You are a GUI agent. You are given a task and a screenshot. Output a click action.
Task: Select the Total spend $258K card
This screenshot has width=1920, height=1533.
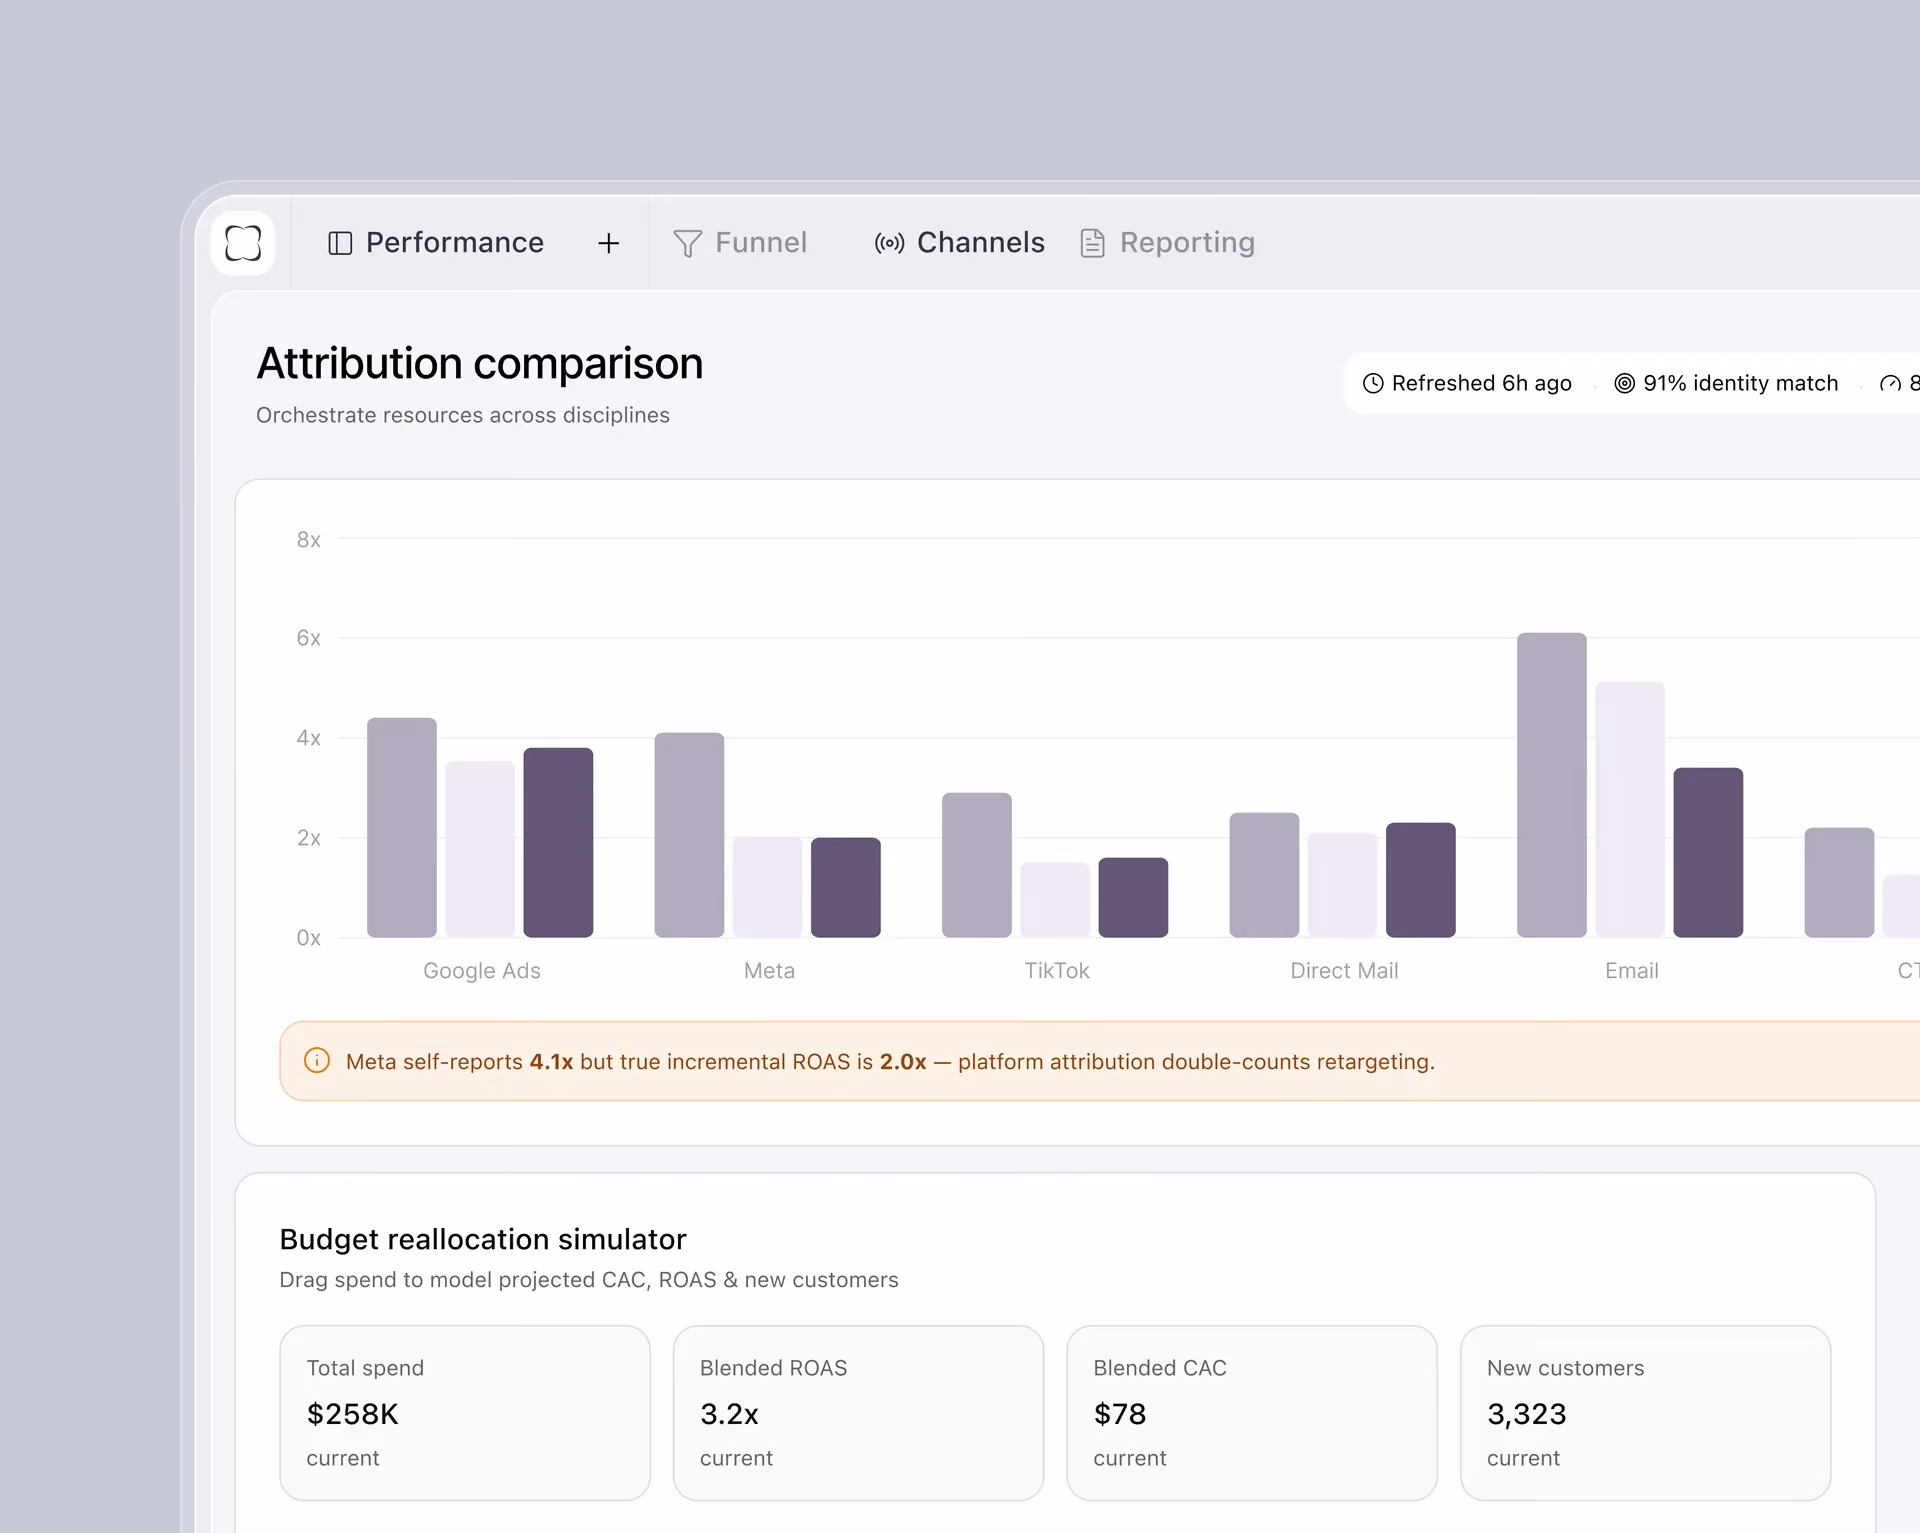pos(465,1412)
